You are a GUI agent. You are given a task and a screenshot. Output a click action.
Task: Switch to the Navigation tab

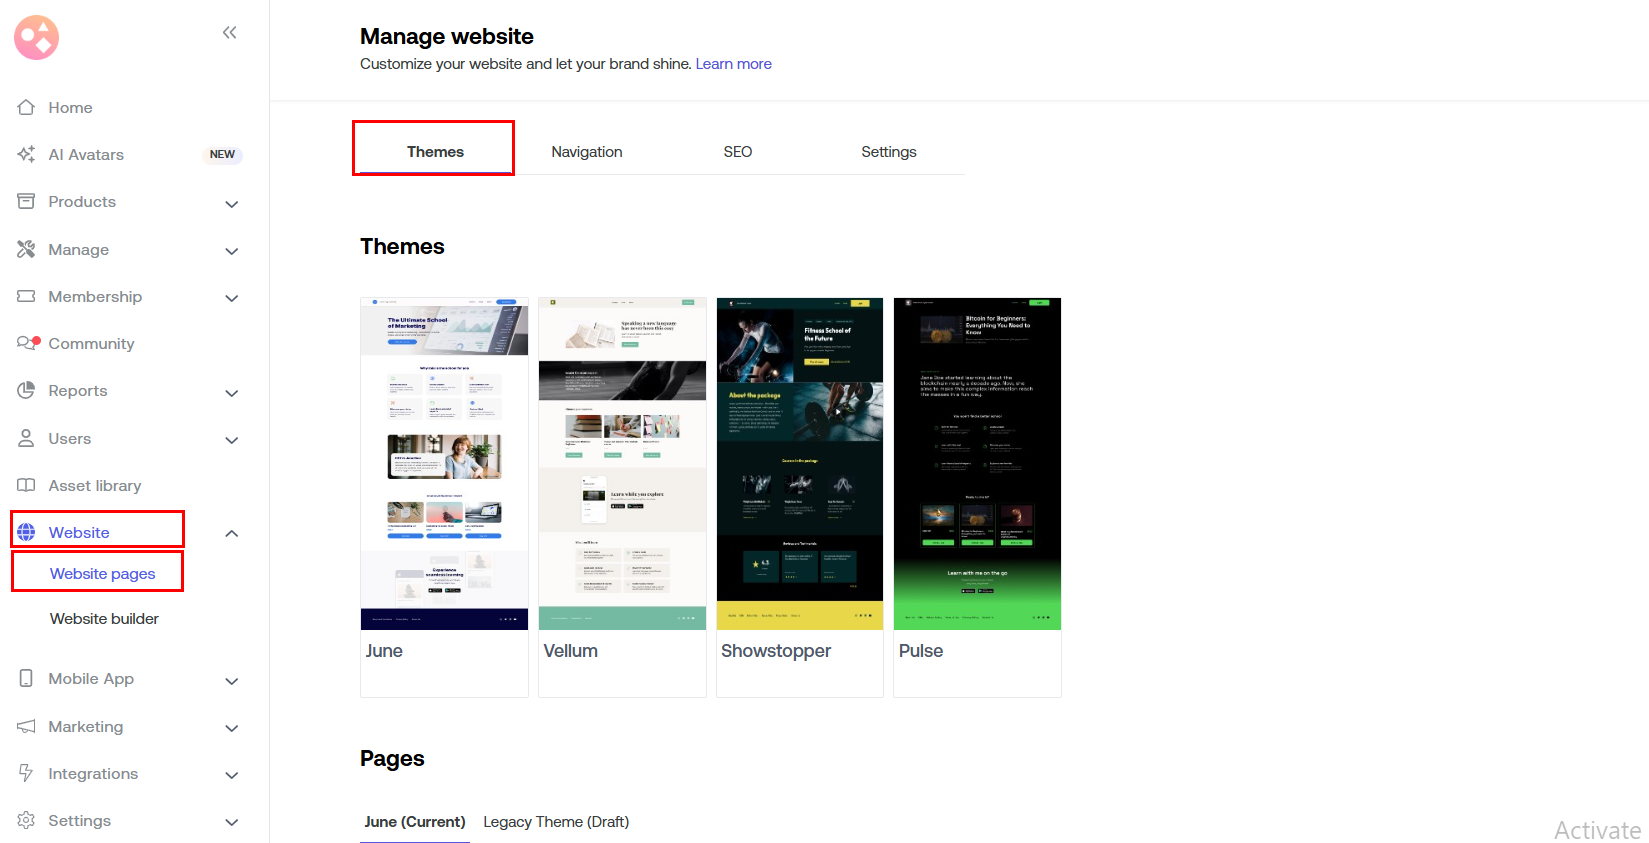coord(586,152)
